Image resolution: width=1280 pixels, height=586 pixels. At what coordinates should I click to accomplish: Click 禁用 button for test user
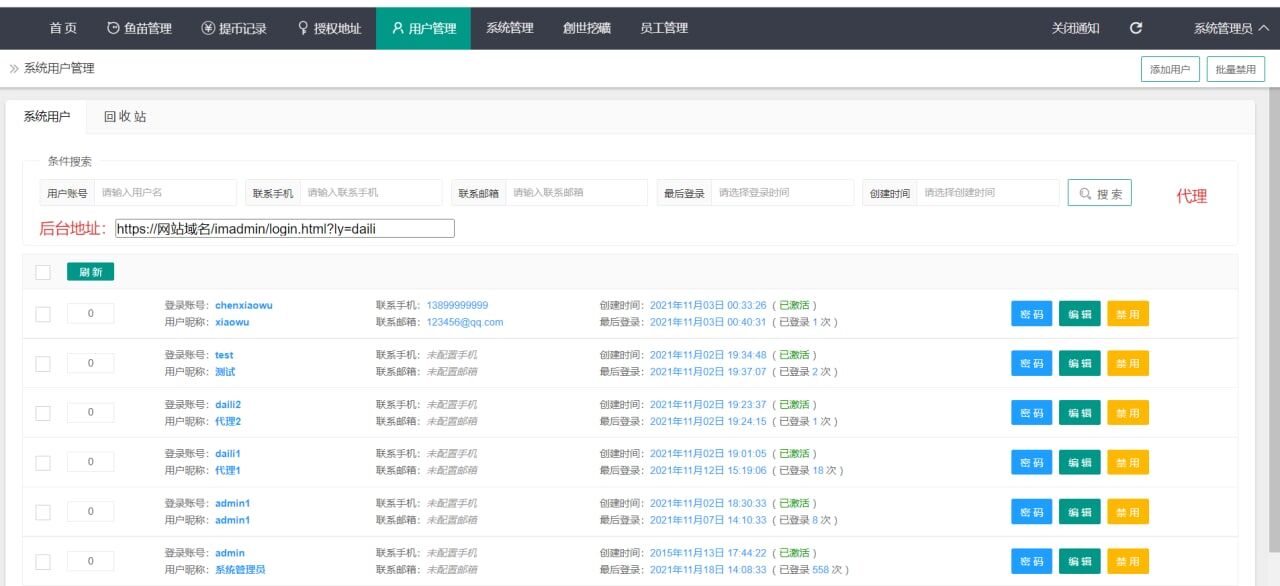[1128, 363]
